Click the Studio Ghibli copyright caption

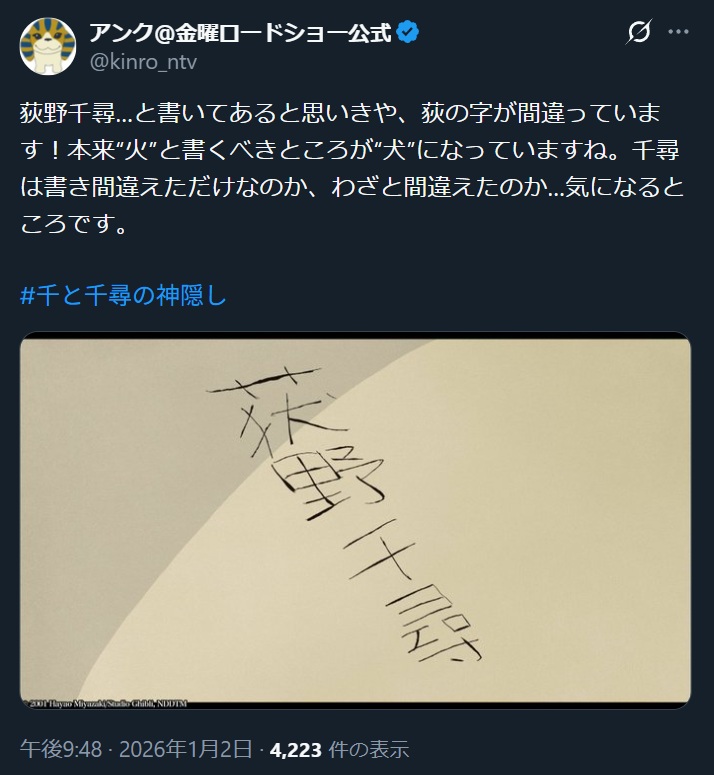coord(105,703)
